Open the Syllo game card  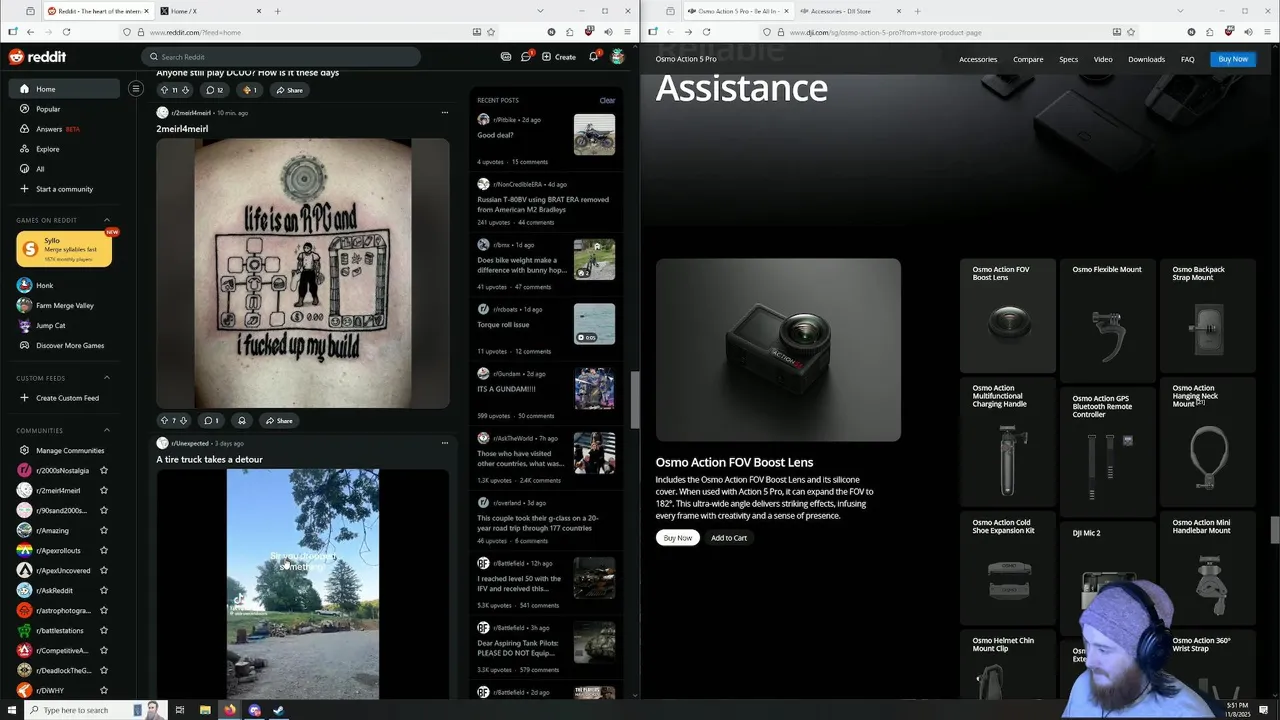[x=64, y=249]
